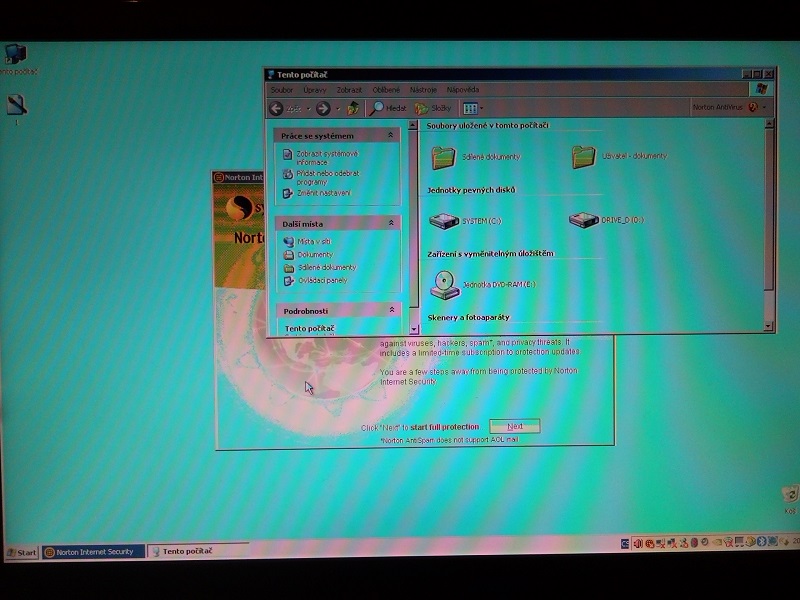The width and height of the screenshot is (800, 600).
Task: Click the Jednotky pevných disků heading
Action: (x=471, y=190)
